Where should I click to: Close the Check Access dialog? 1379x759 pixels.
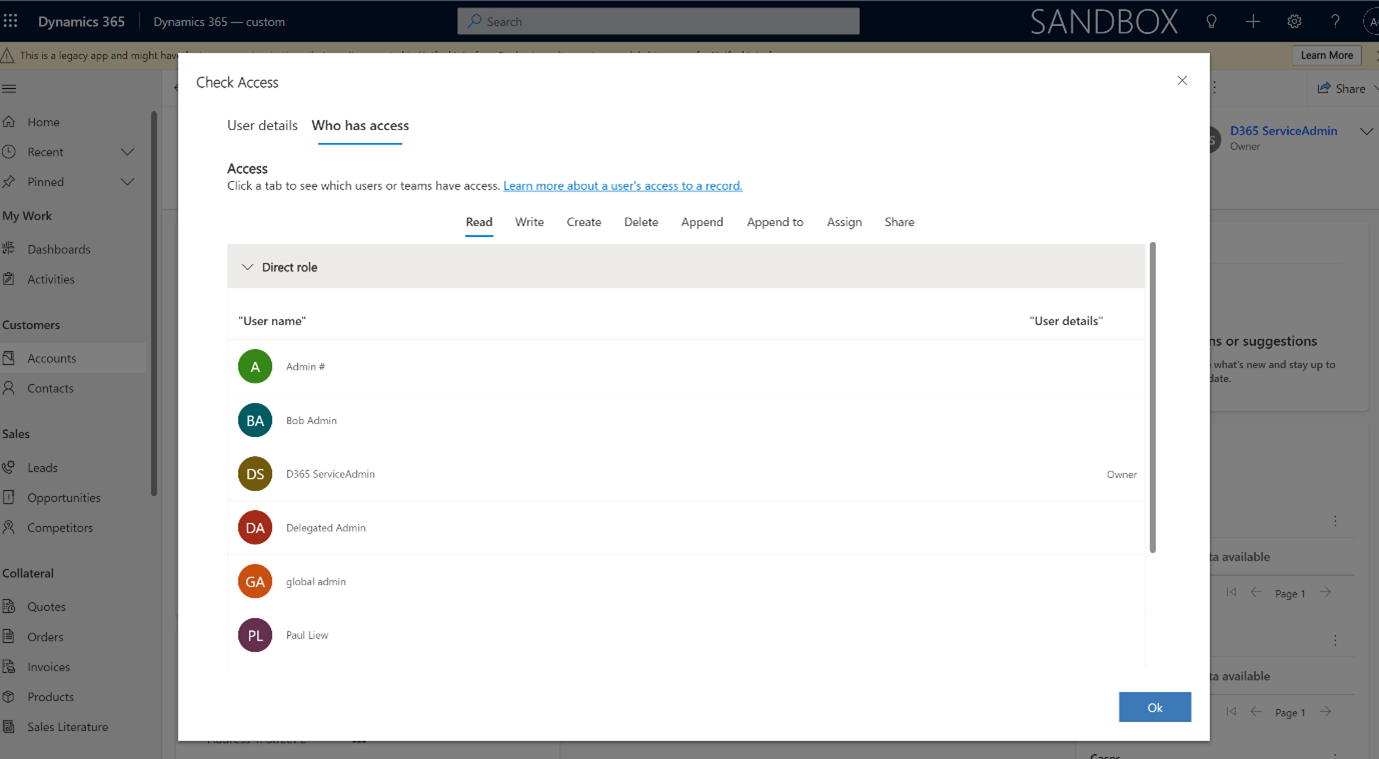click(x=1182, y=81)
